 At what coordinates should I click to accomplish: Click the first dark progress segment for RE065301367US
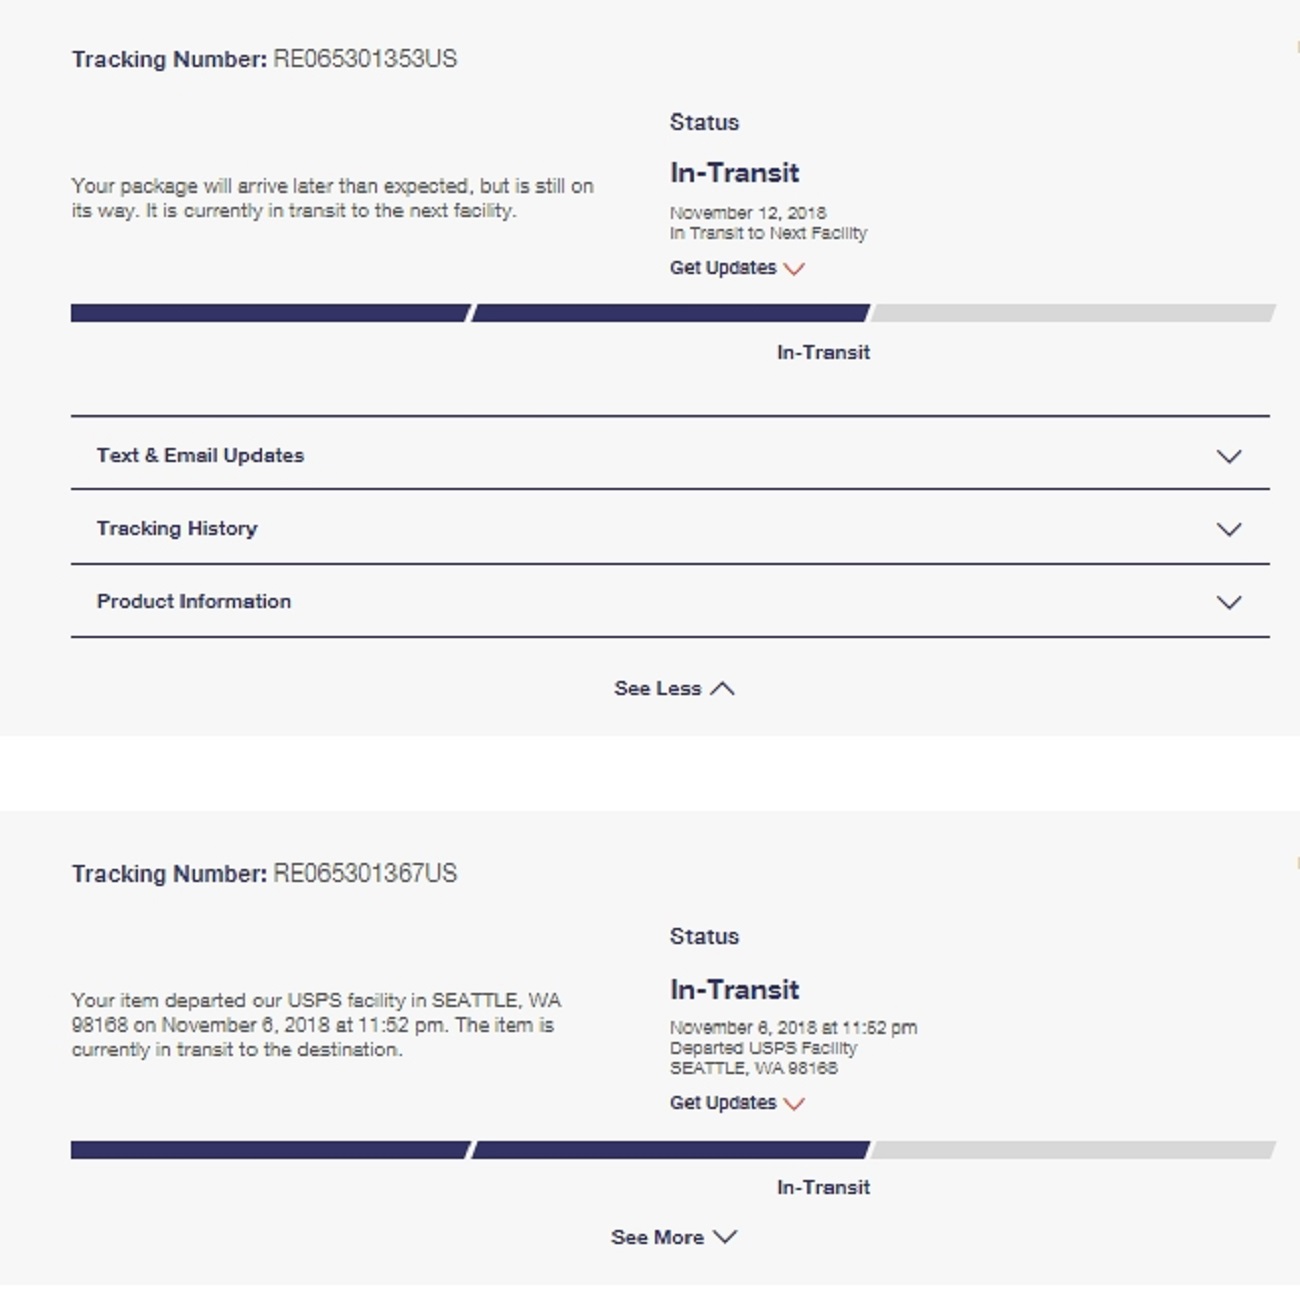click(x=270, y=1150)
